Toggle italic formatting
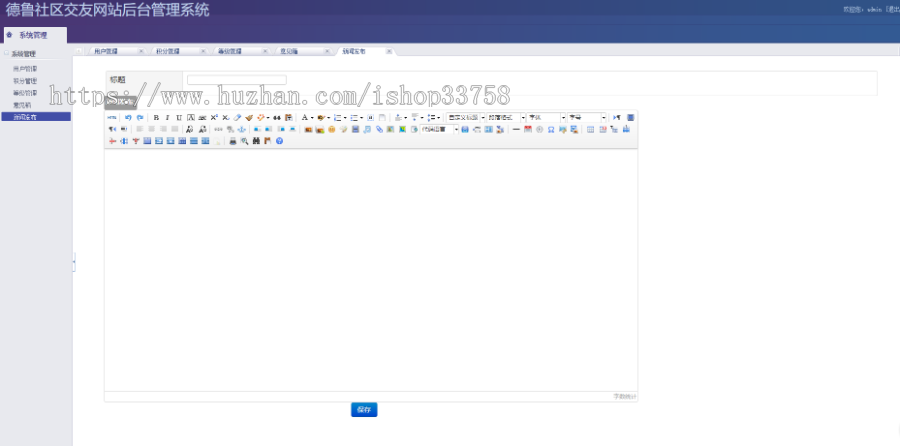This screenshot has width=900, height=446. point(168,118)
